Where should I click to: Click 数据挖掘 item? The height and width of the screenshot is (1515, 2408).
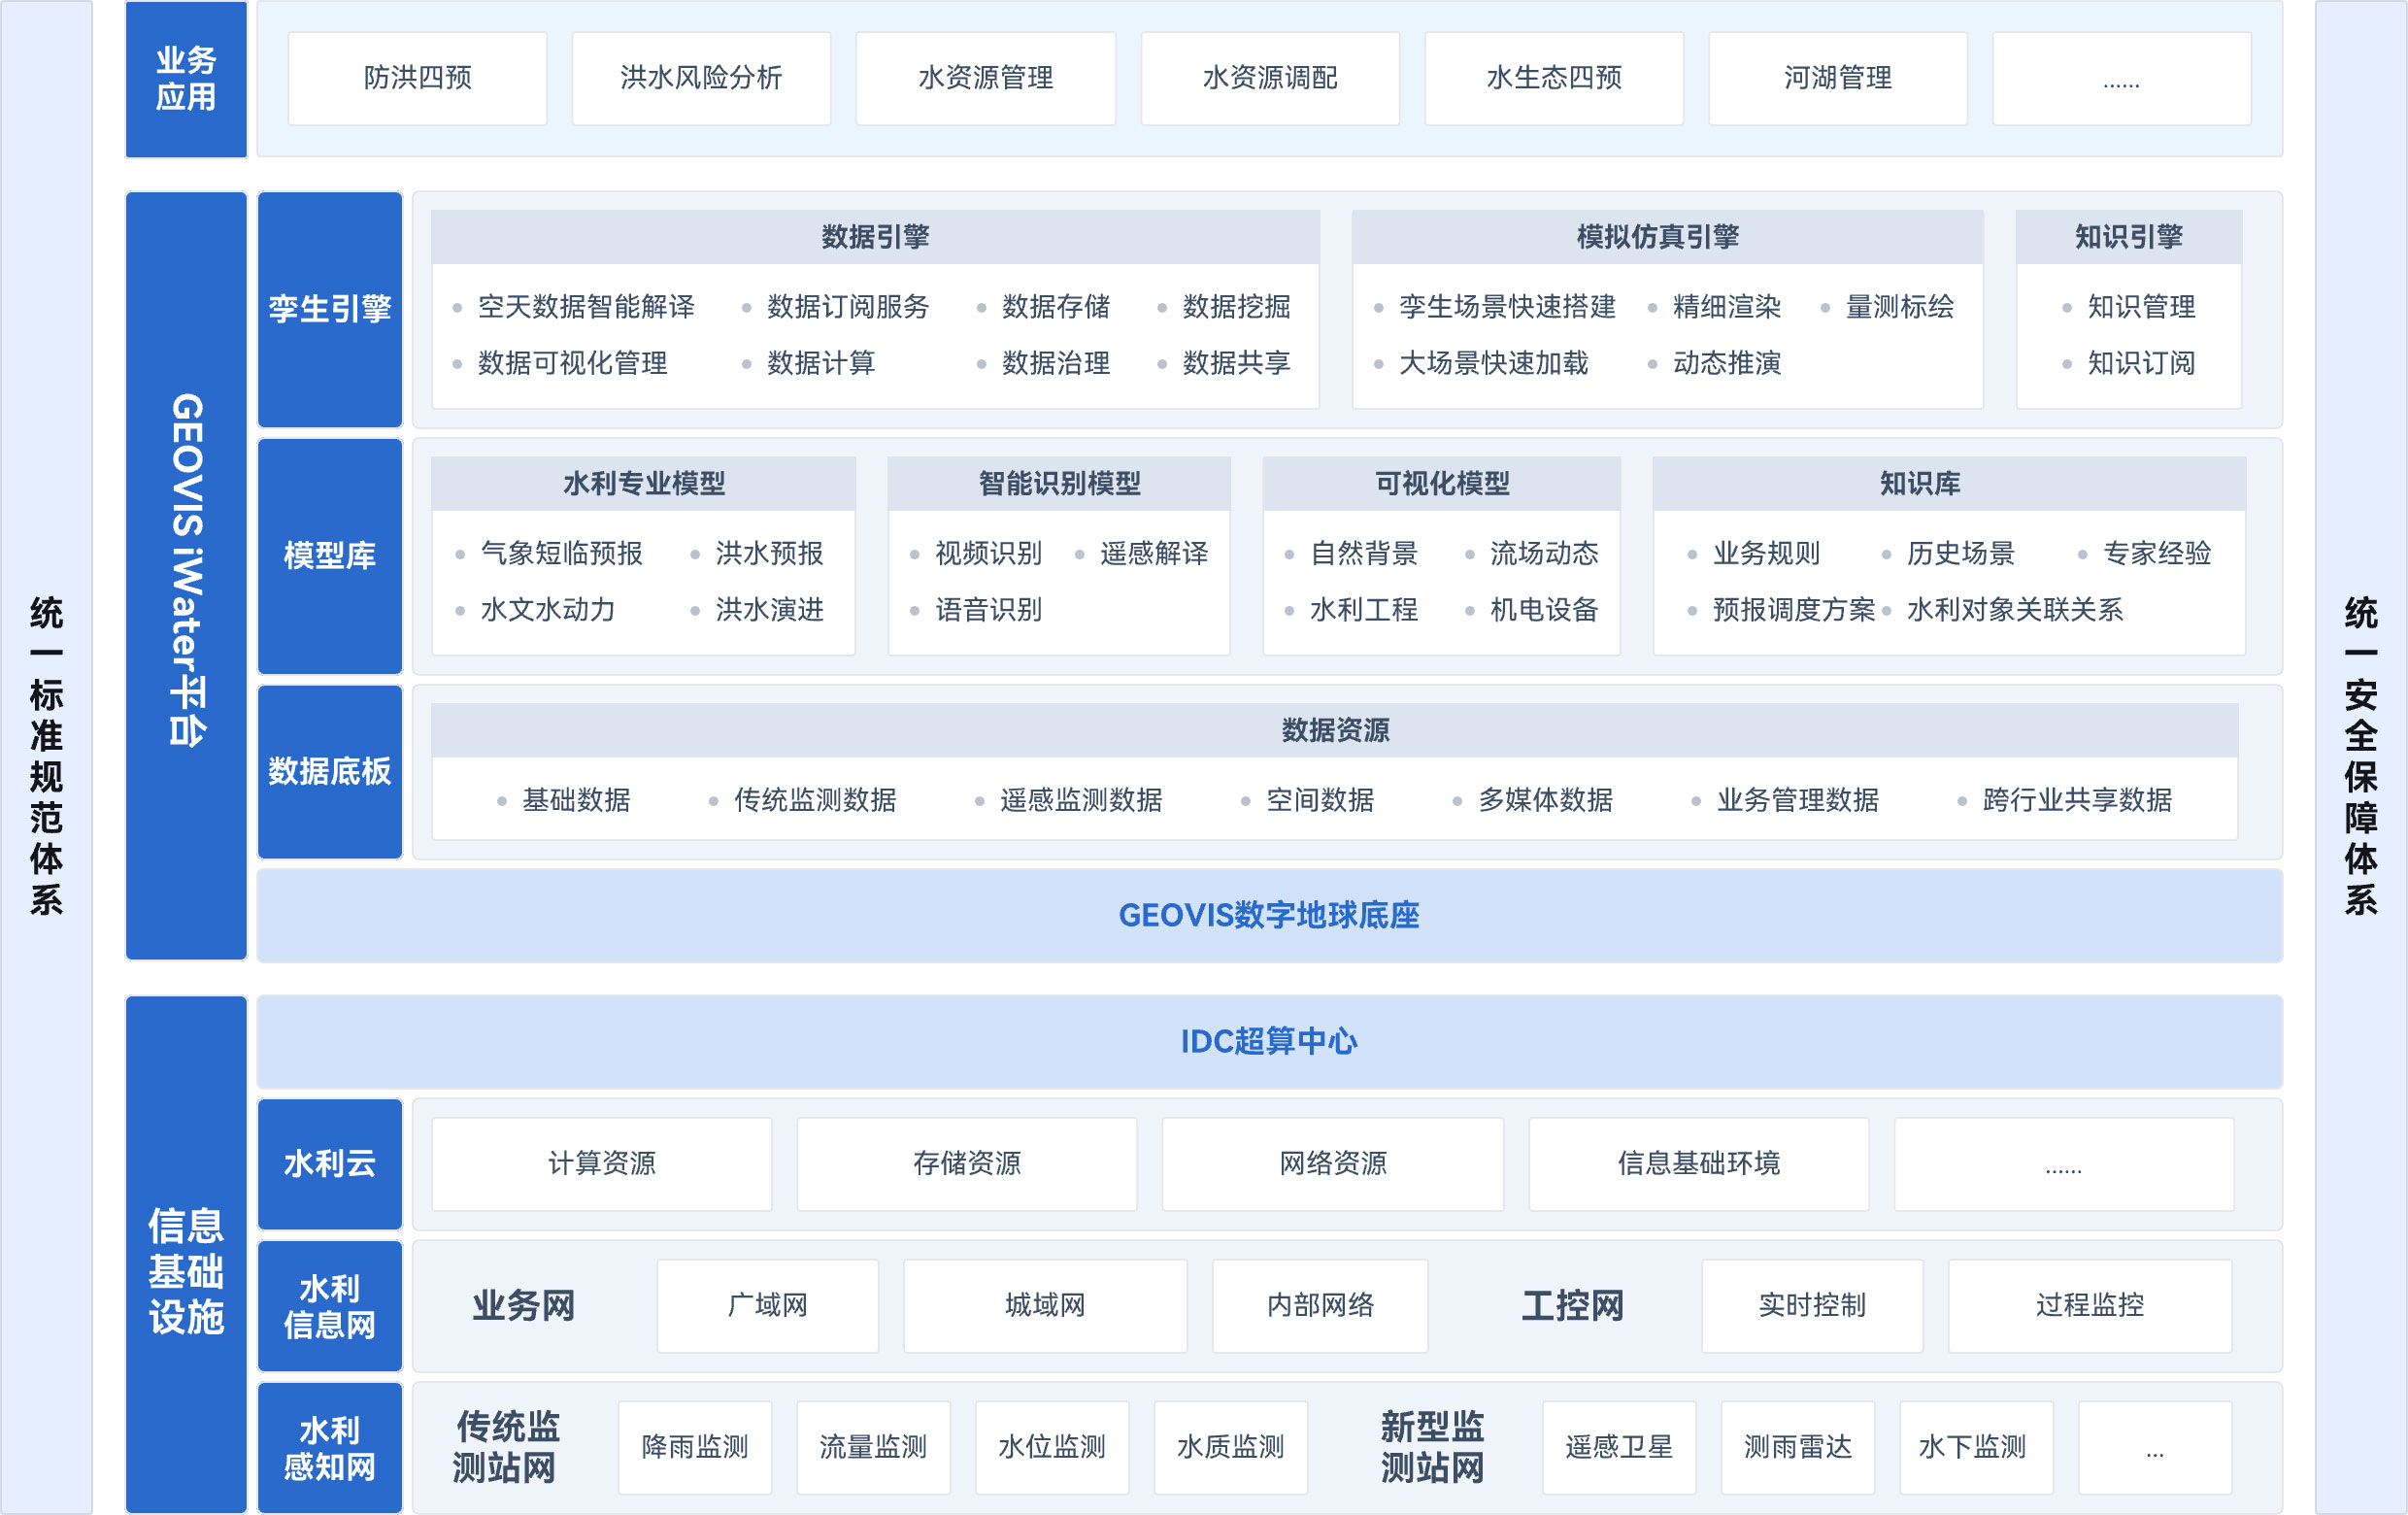[x=1236, y=307]
